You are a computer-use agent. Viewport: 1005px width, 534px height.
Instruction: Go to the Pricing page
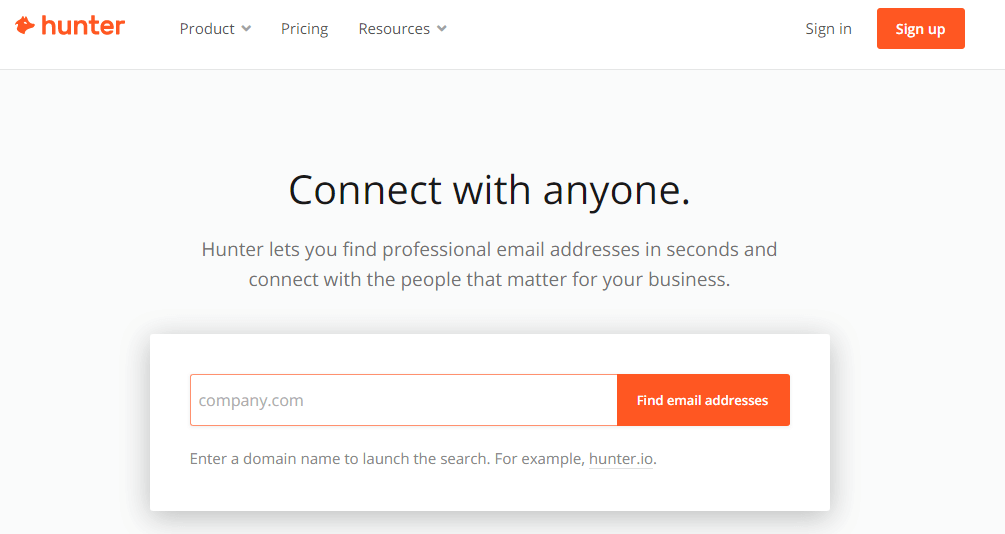click(x=304, y=29)
